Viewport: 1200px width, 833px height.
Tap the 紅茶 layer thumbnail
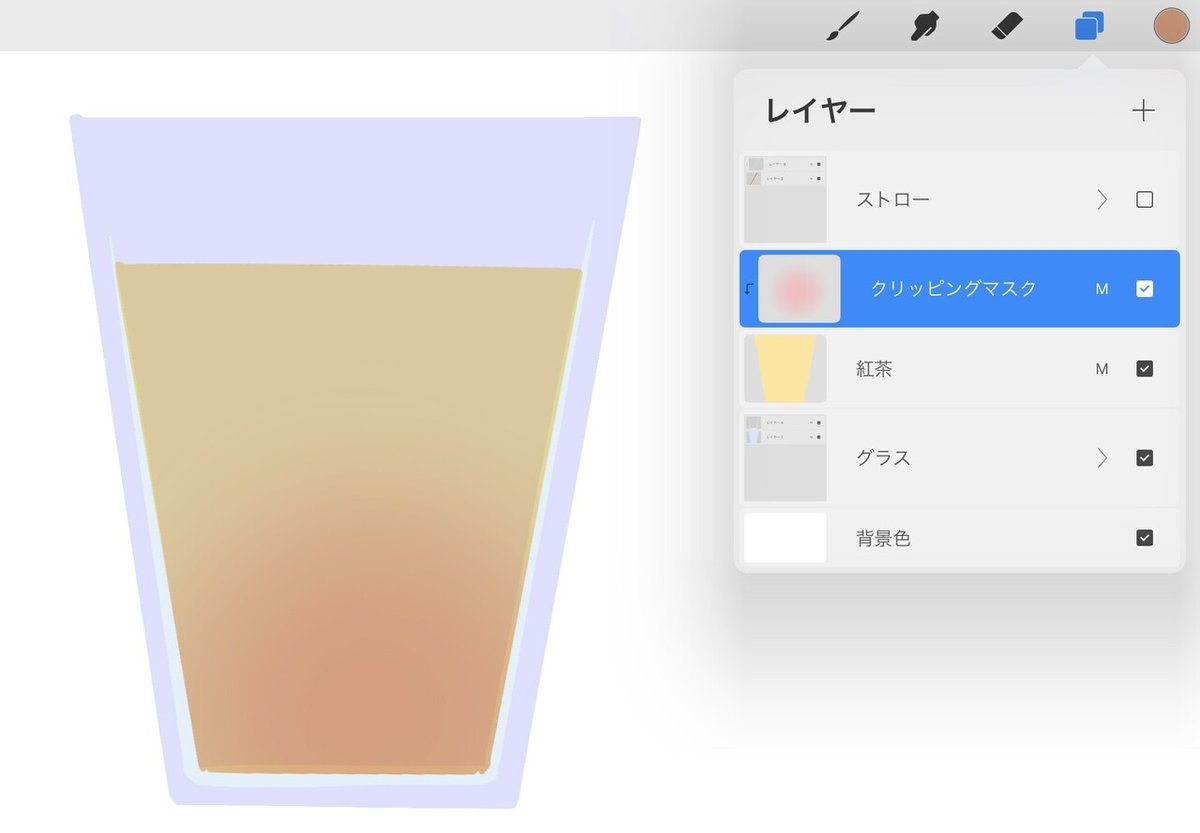(785, 368)
